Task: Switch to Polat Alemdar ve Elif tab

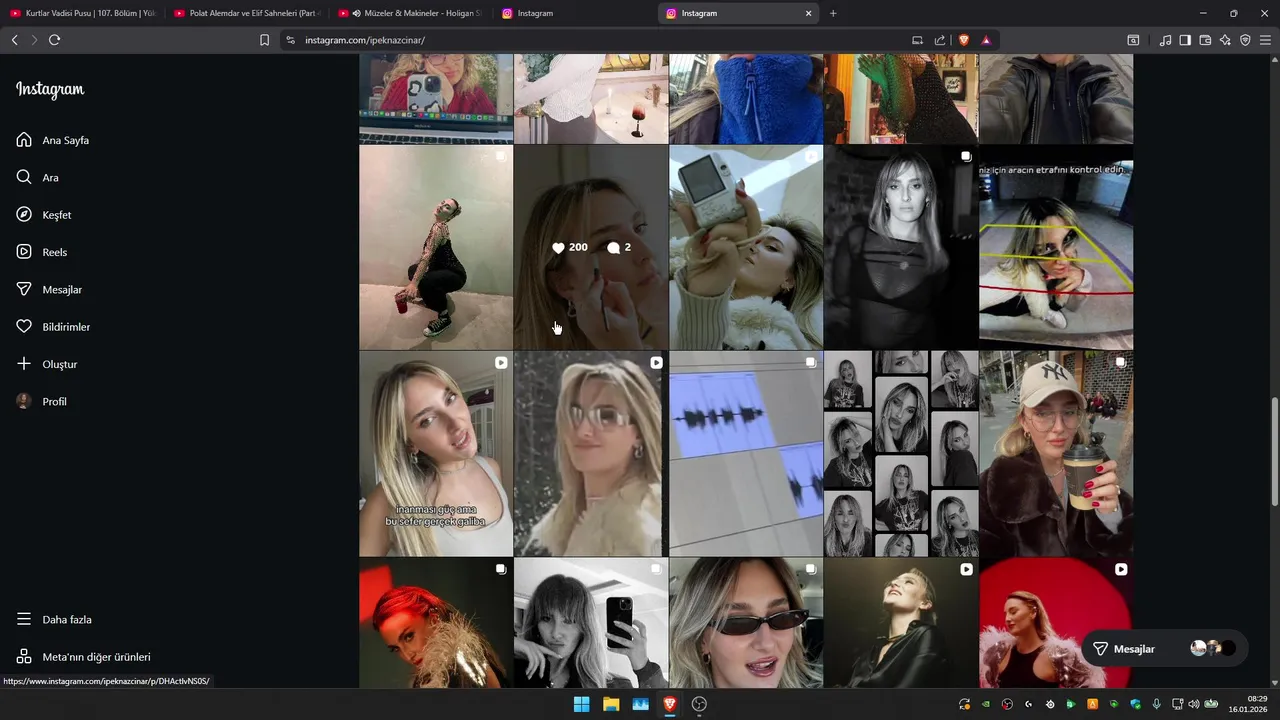Action: [x=246, y=13]
